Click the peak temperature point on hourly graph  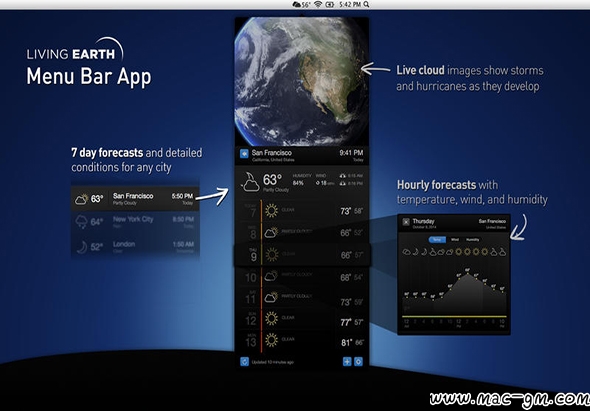(x=467, y=273)
